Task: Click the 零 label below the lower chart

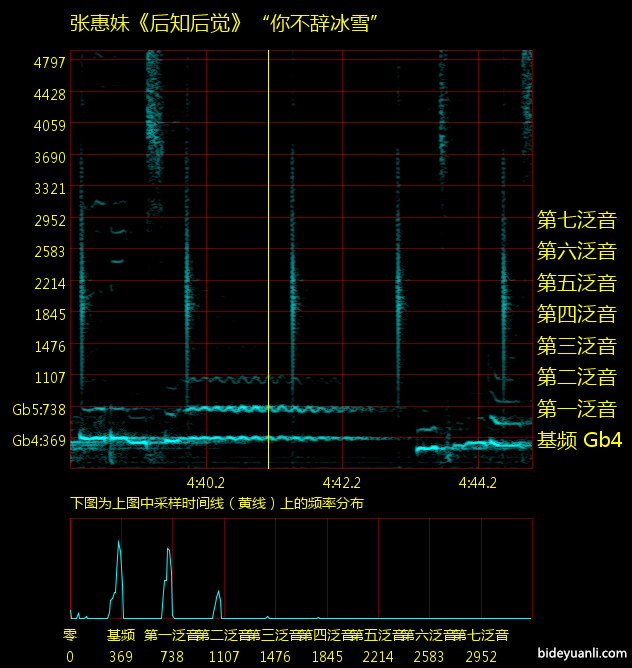Action: tap(70, 635)
